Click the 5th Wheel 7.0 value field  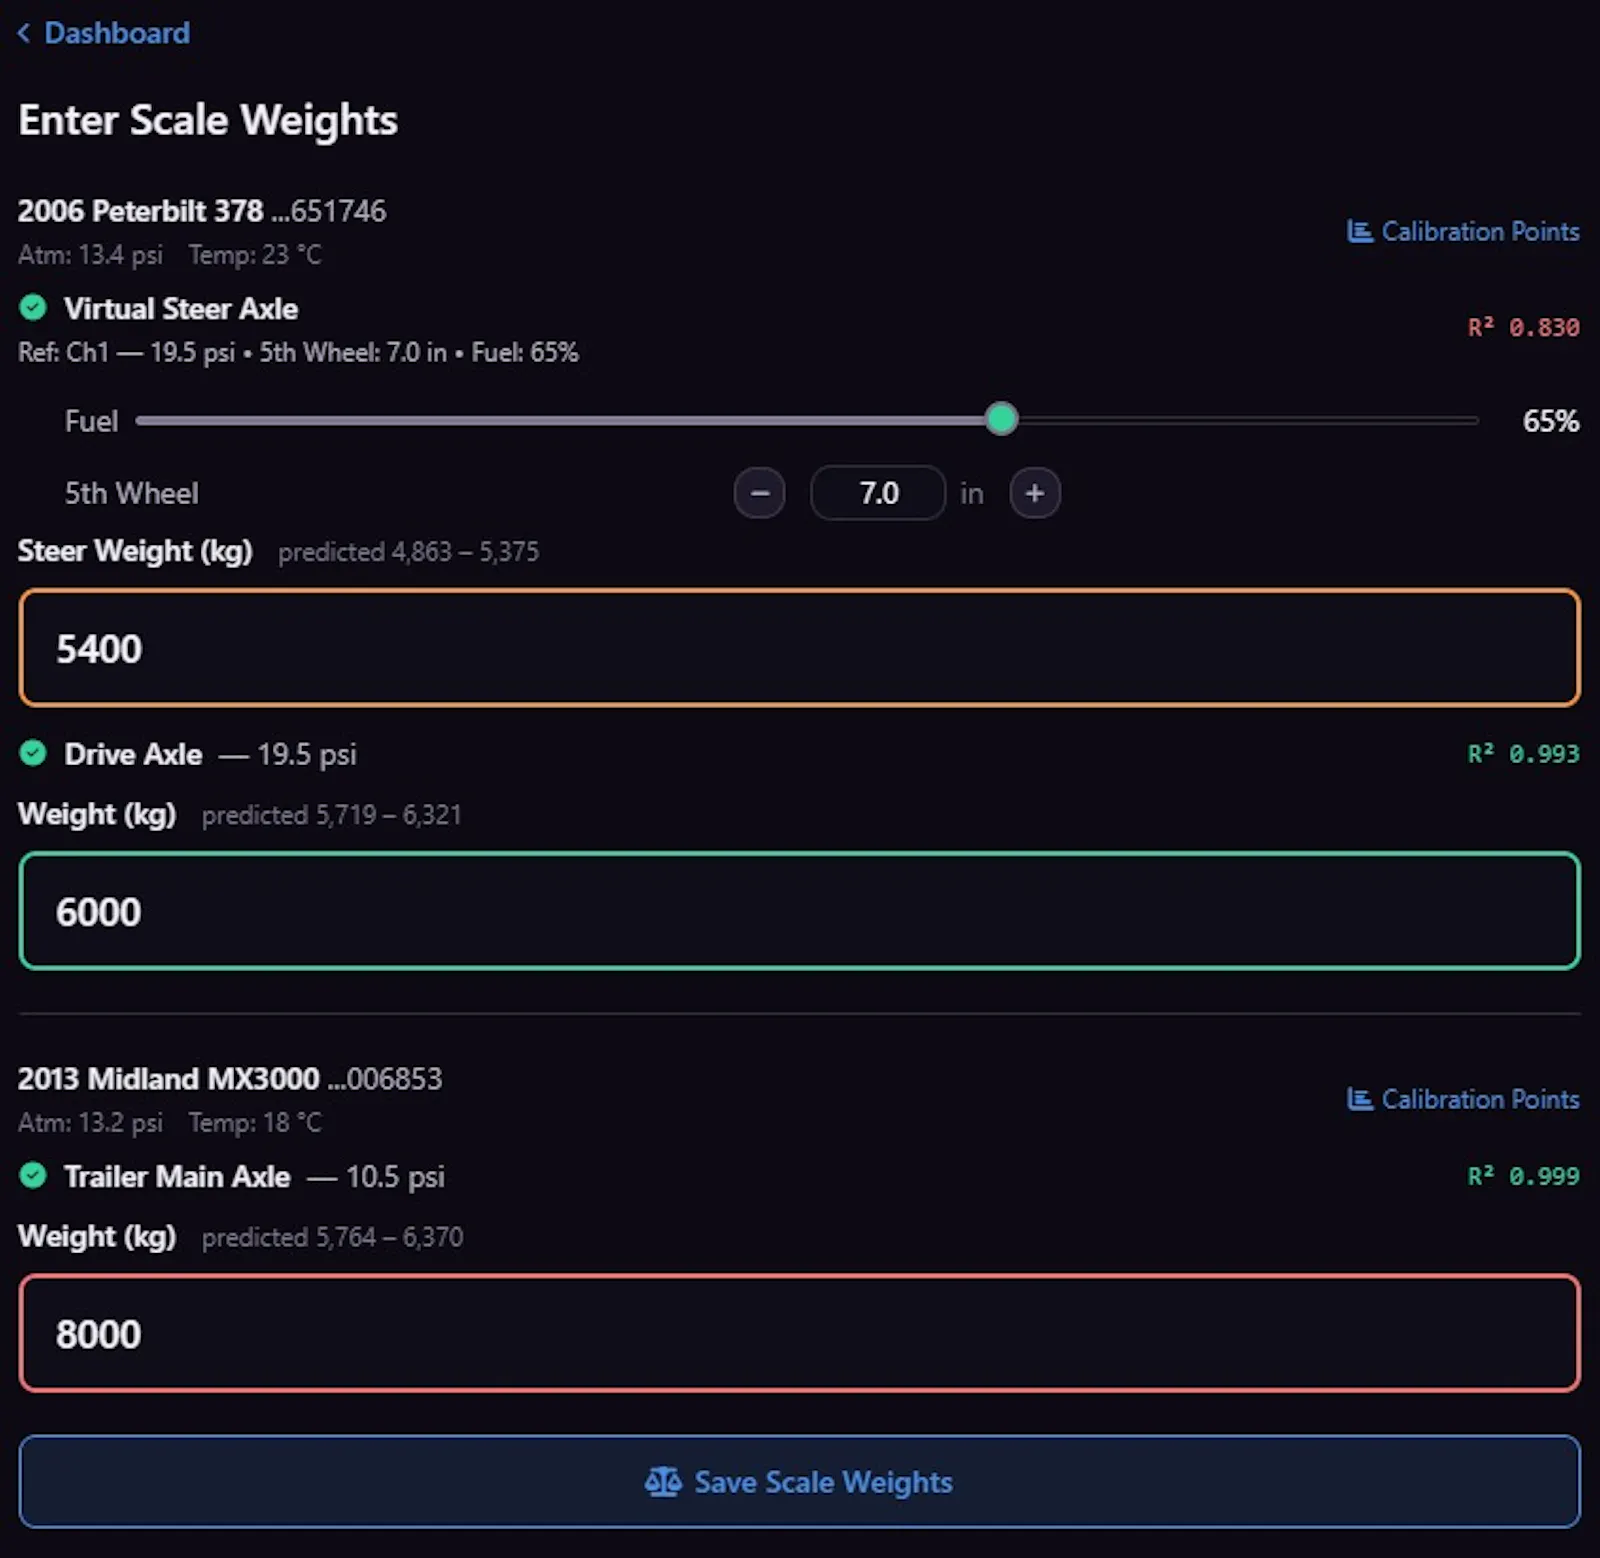click(x=878, y=493)
